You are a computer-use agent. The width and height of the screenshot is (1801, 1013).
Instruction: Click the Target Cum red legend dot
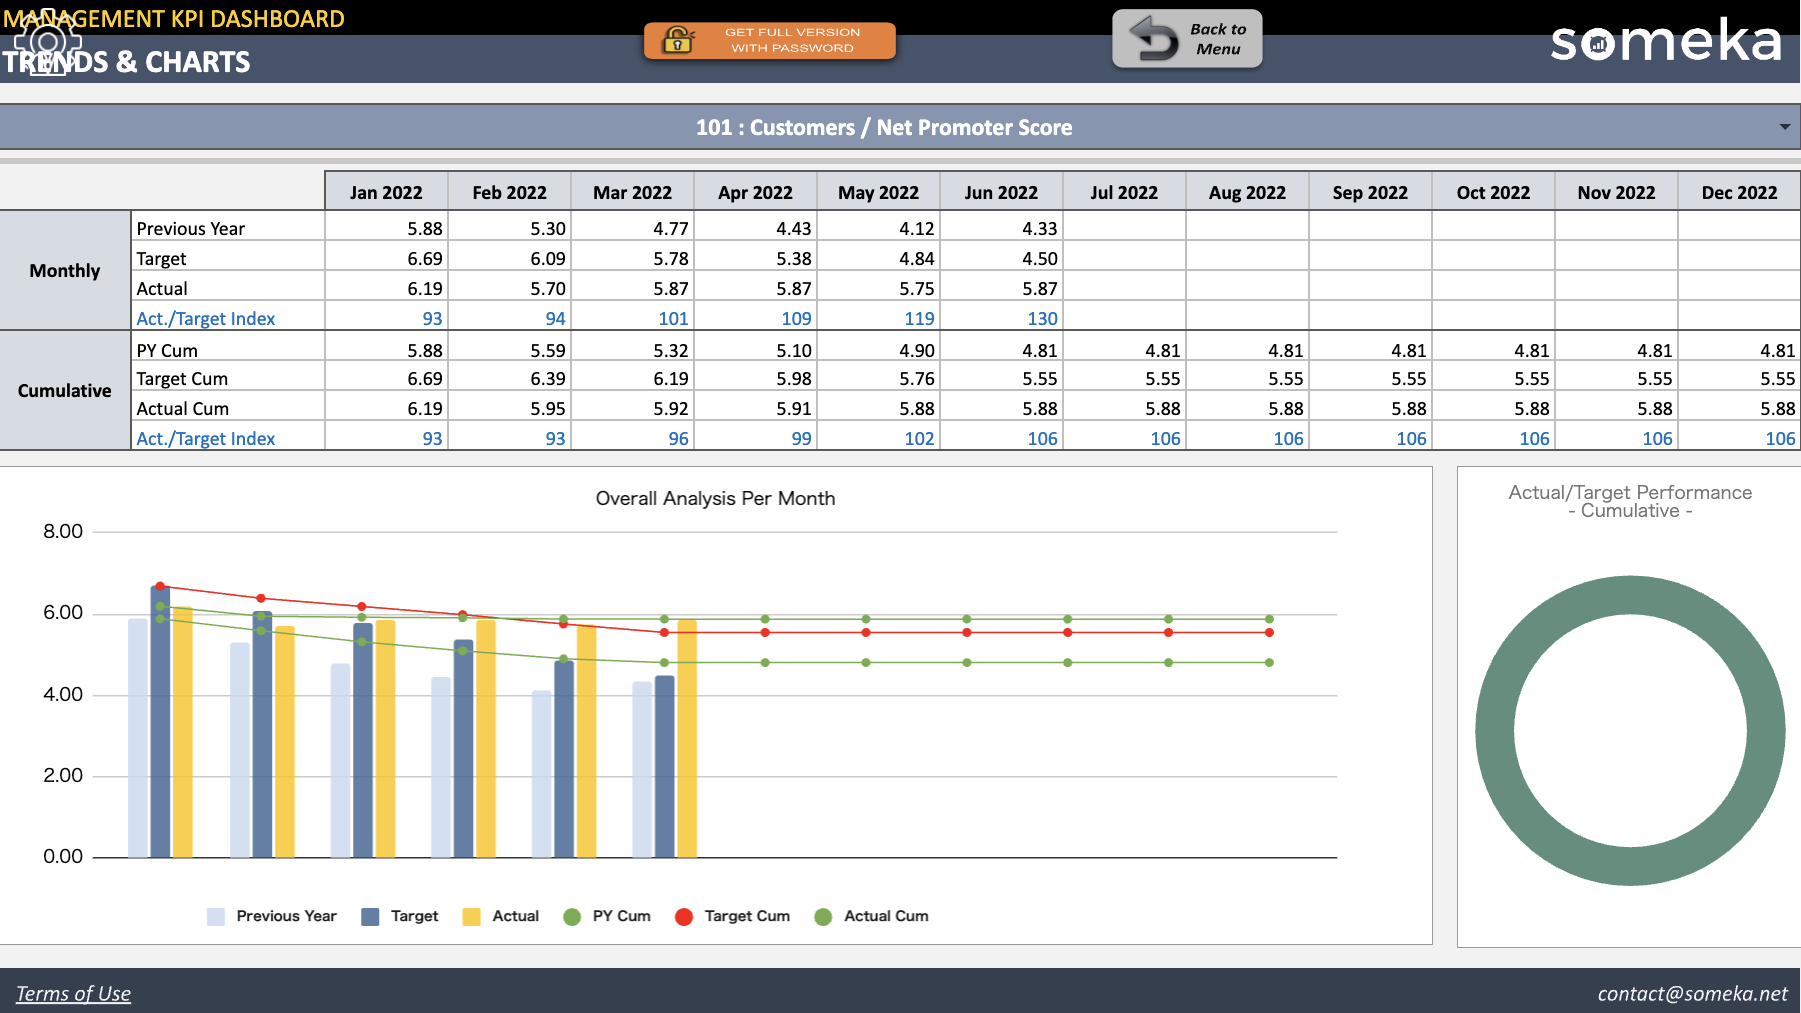click(x=684, y=916)
